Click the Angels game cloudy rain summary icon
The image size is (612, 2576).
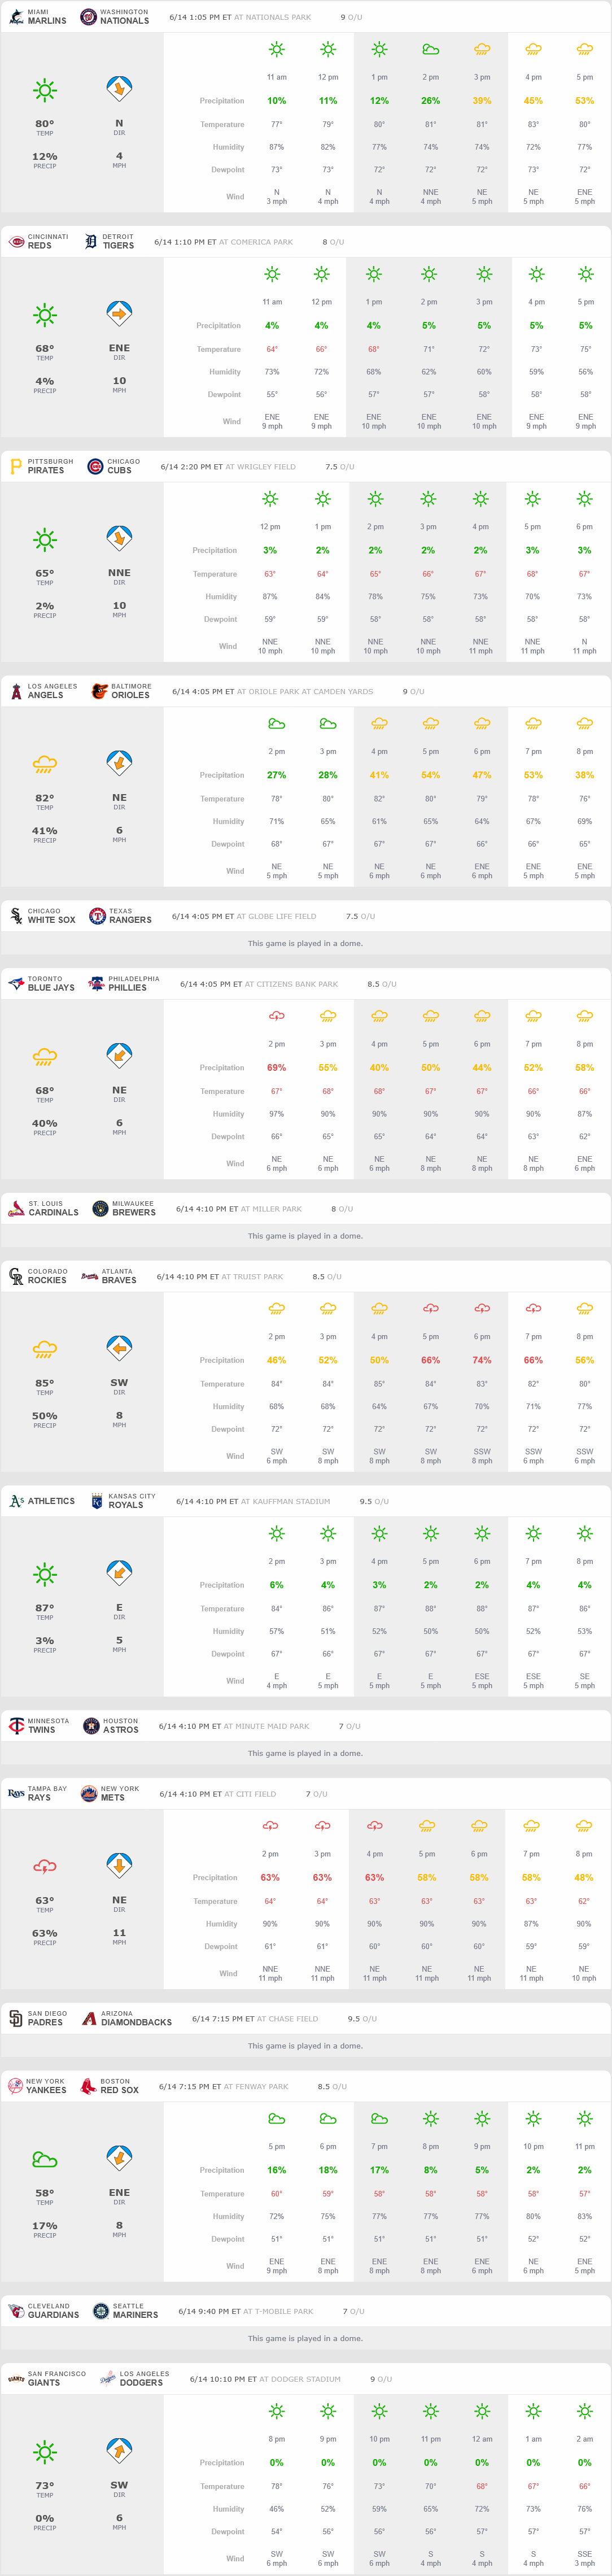click(x=45, y=765)
